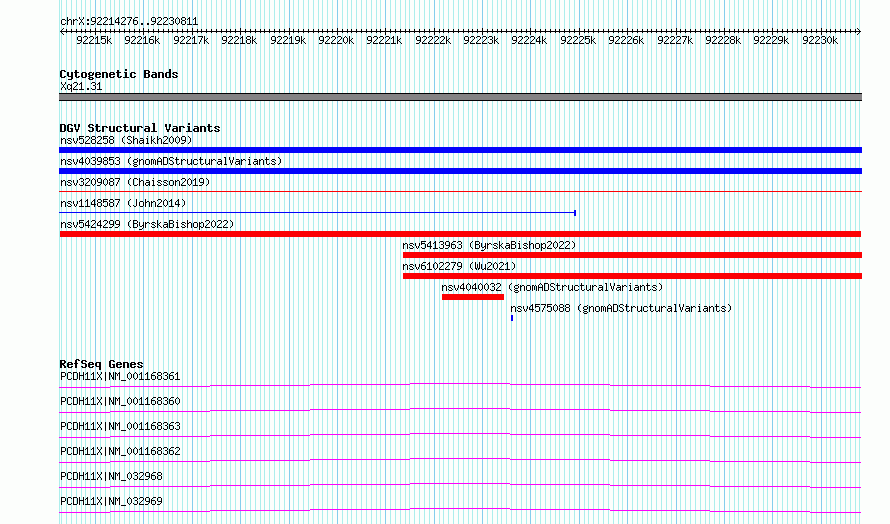Open PCDH11X|NM_001168362 transcript label
890x524 pixels.
click(120, 451)
